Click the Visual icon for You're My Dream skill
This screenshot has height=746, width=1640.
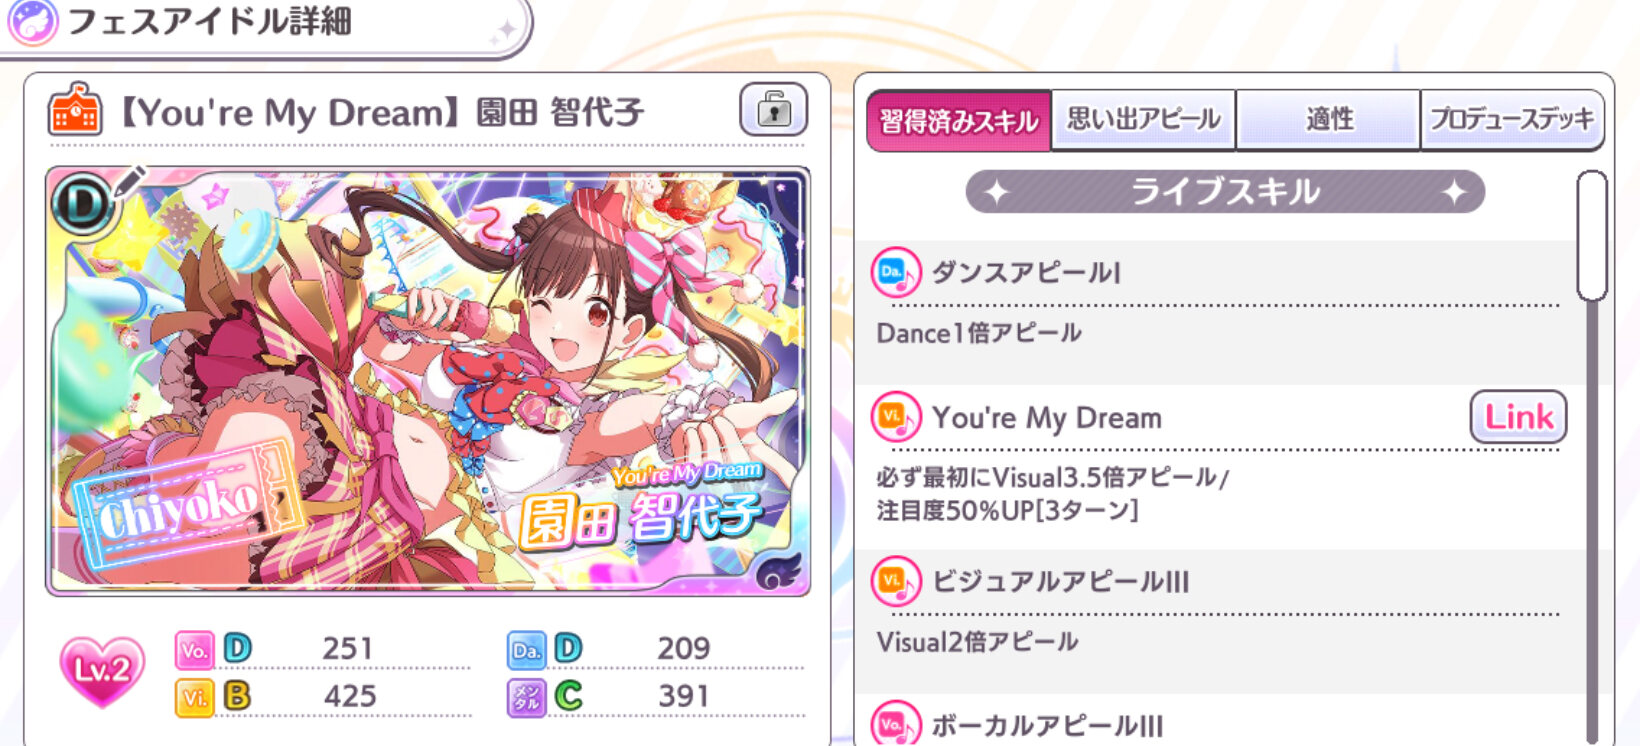coord(895,417)
